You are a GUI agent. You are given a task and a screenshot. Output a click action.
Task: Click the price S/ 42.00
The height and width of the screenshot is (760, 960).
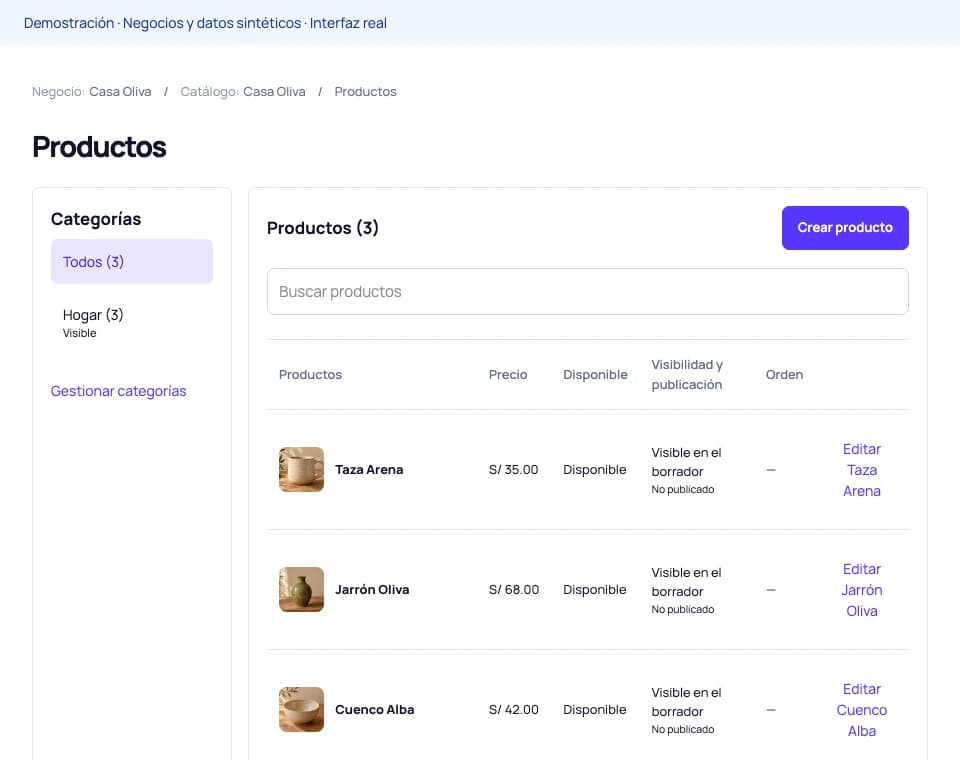514,710
